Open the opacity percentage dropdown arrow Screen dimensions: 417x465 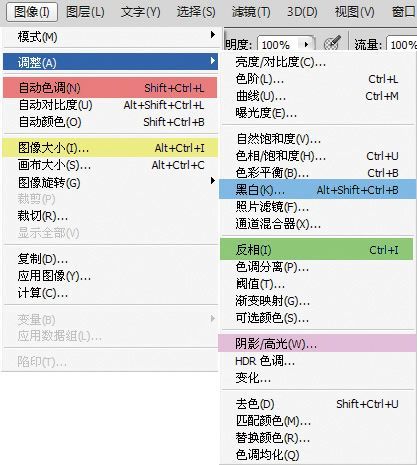pyautogui.click(x=306, y=44)
